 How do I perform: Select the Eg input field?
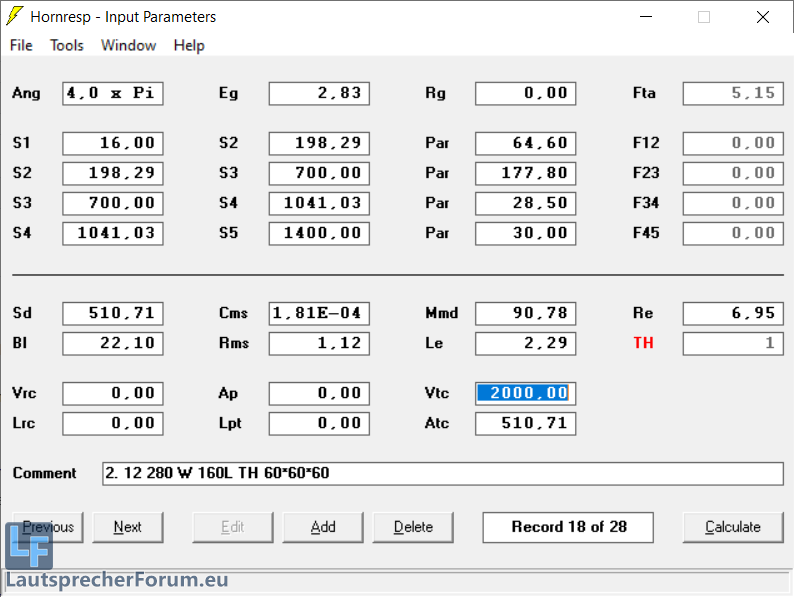(319, 93)
